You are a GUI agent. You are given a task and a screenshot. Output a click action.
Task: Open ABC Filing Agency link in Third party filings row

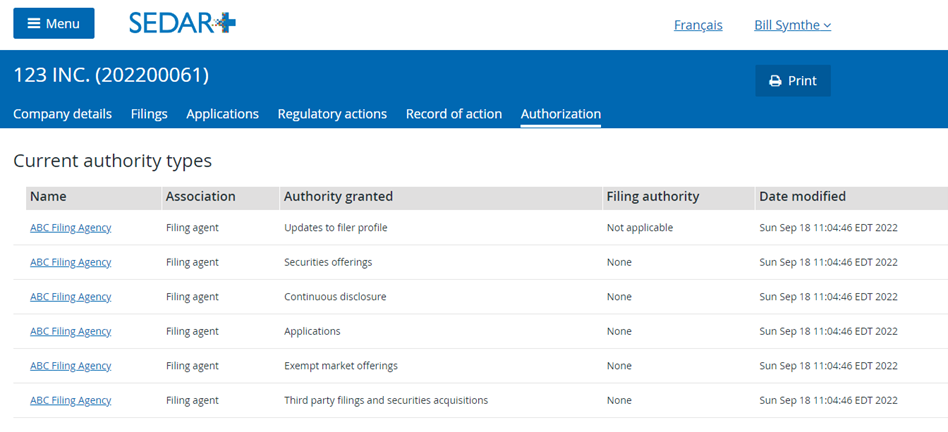(71, 400)
